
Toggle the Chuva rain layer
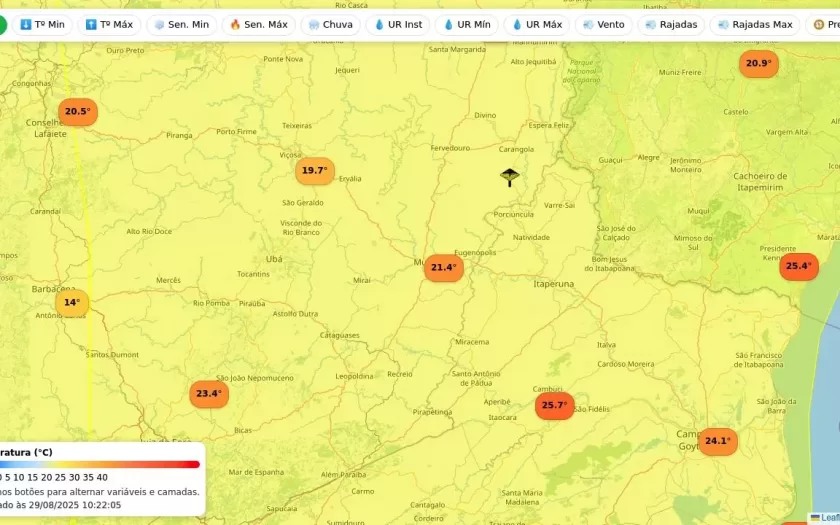click(330, 24)
